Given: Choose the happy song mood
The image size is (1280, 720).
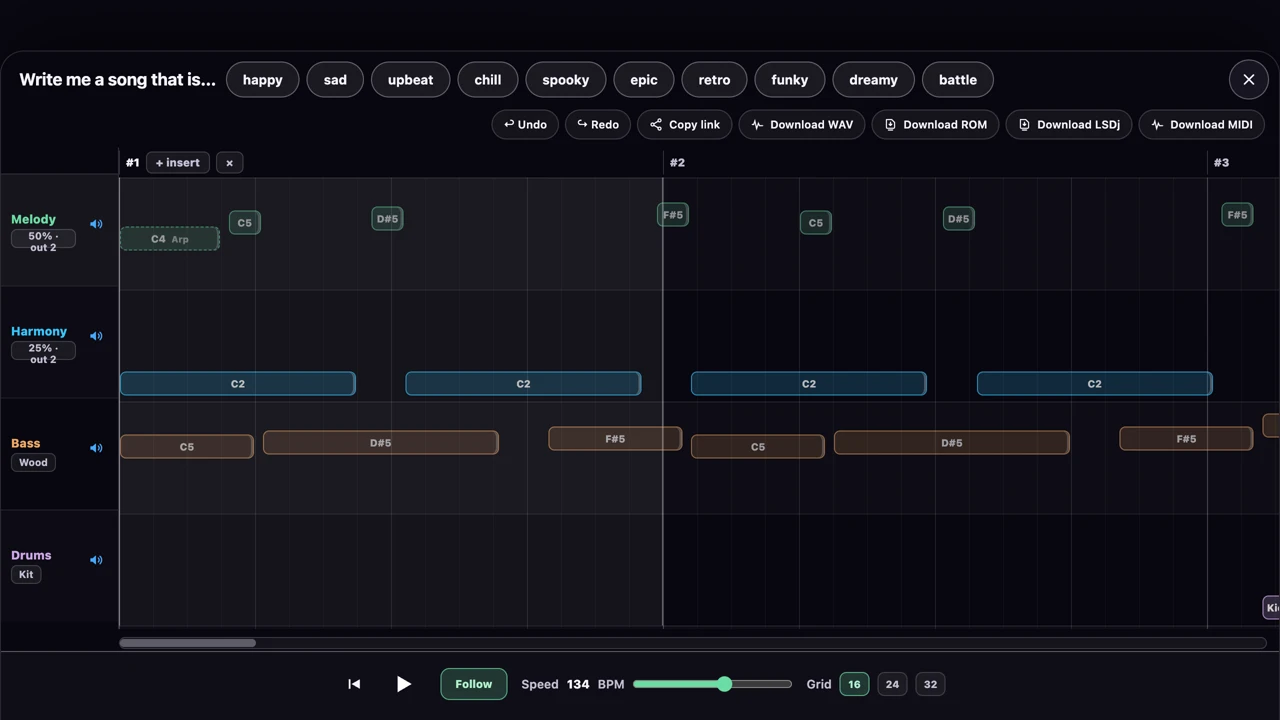Looking at the screenshot, I should [263, 80].
